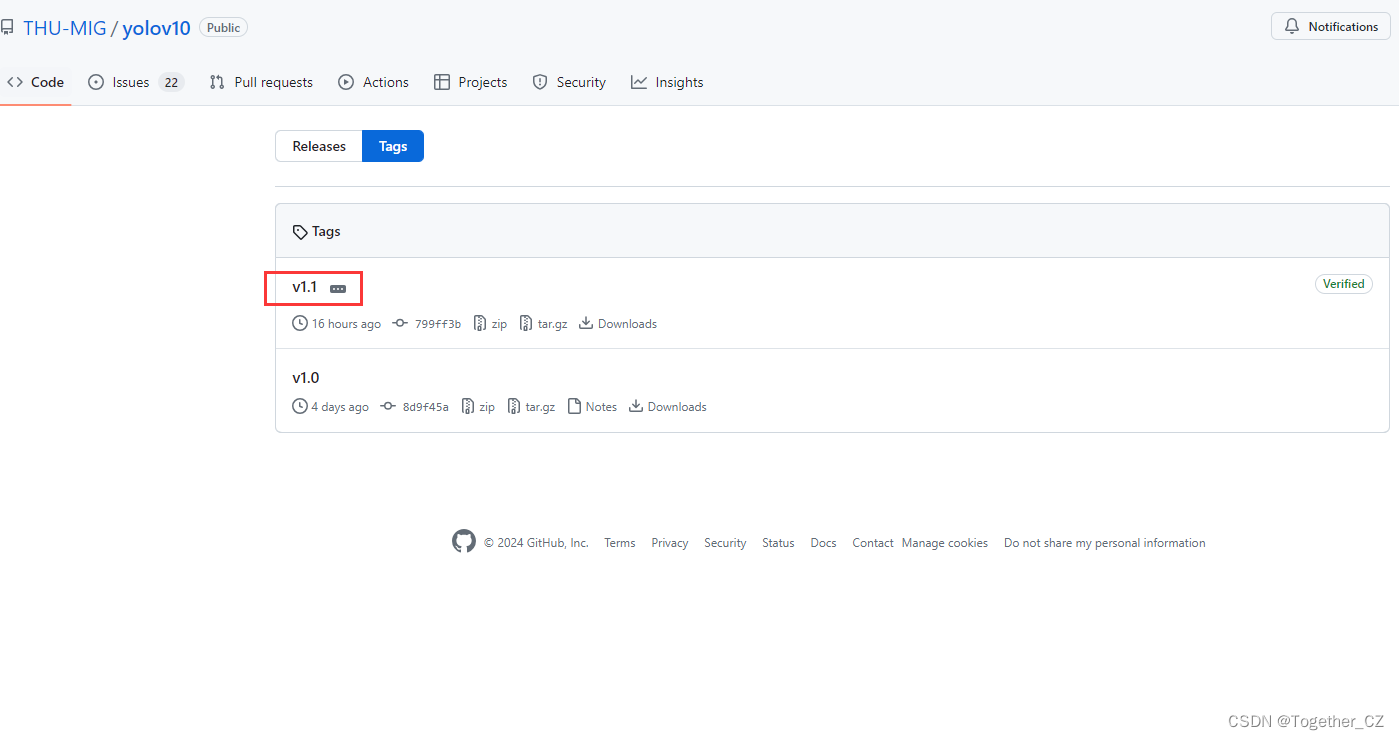1399x740 pixels.
Task: Click the "16 hours ago" timestamp
Action: click(x=346, y=324)
